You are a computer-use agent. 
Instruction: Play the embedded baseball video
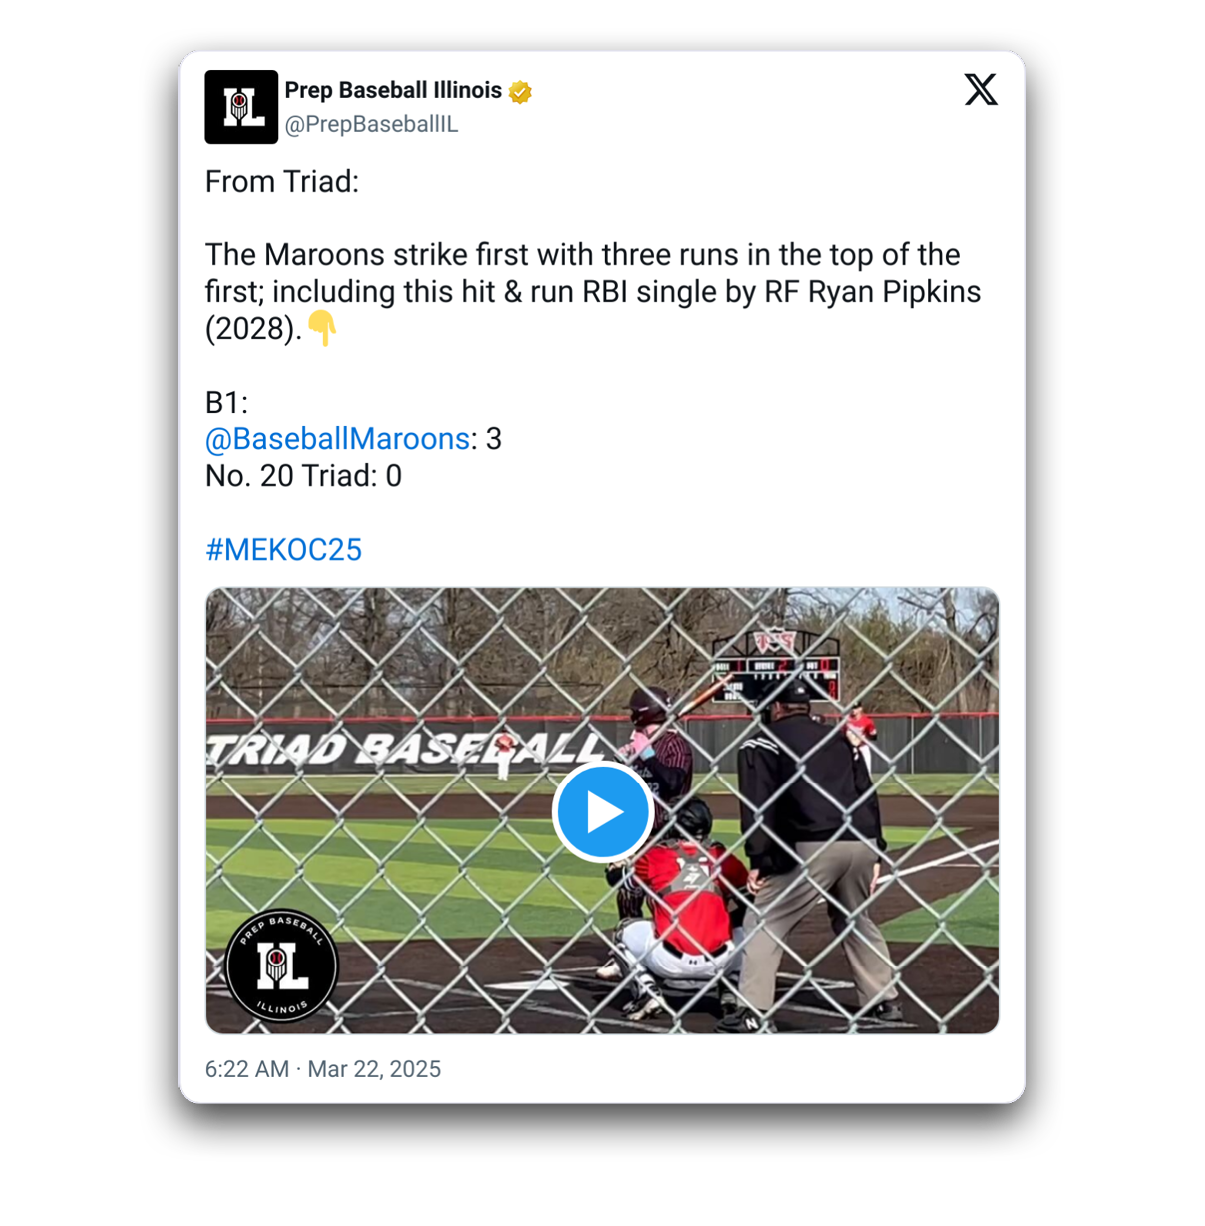coord(603,812)
